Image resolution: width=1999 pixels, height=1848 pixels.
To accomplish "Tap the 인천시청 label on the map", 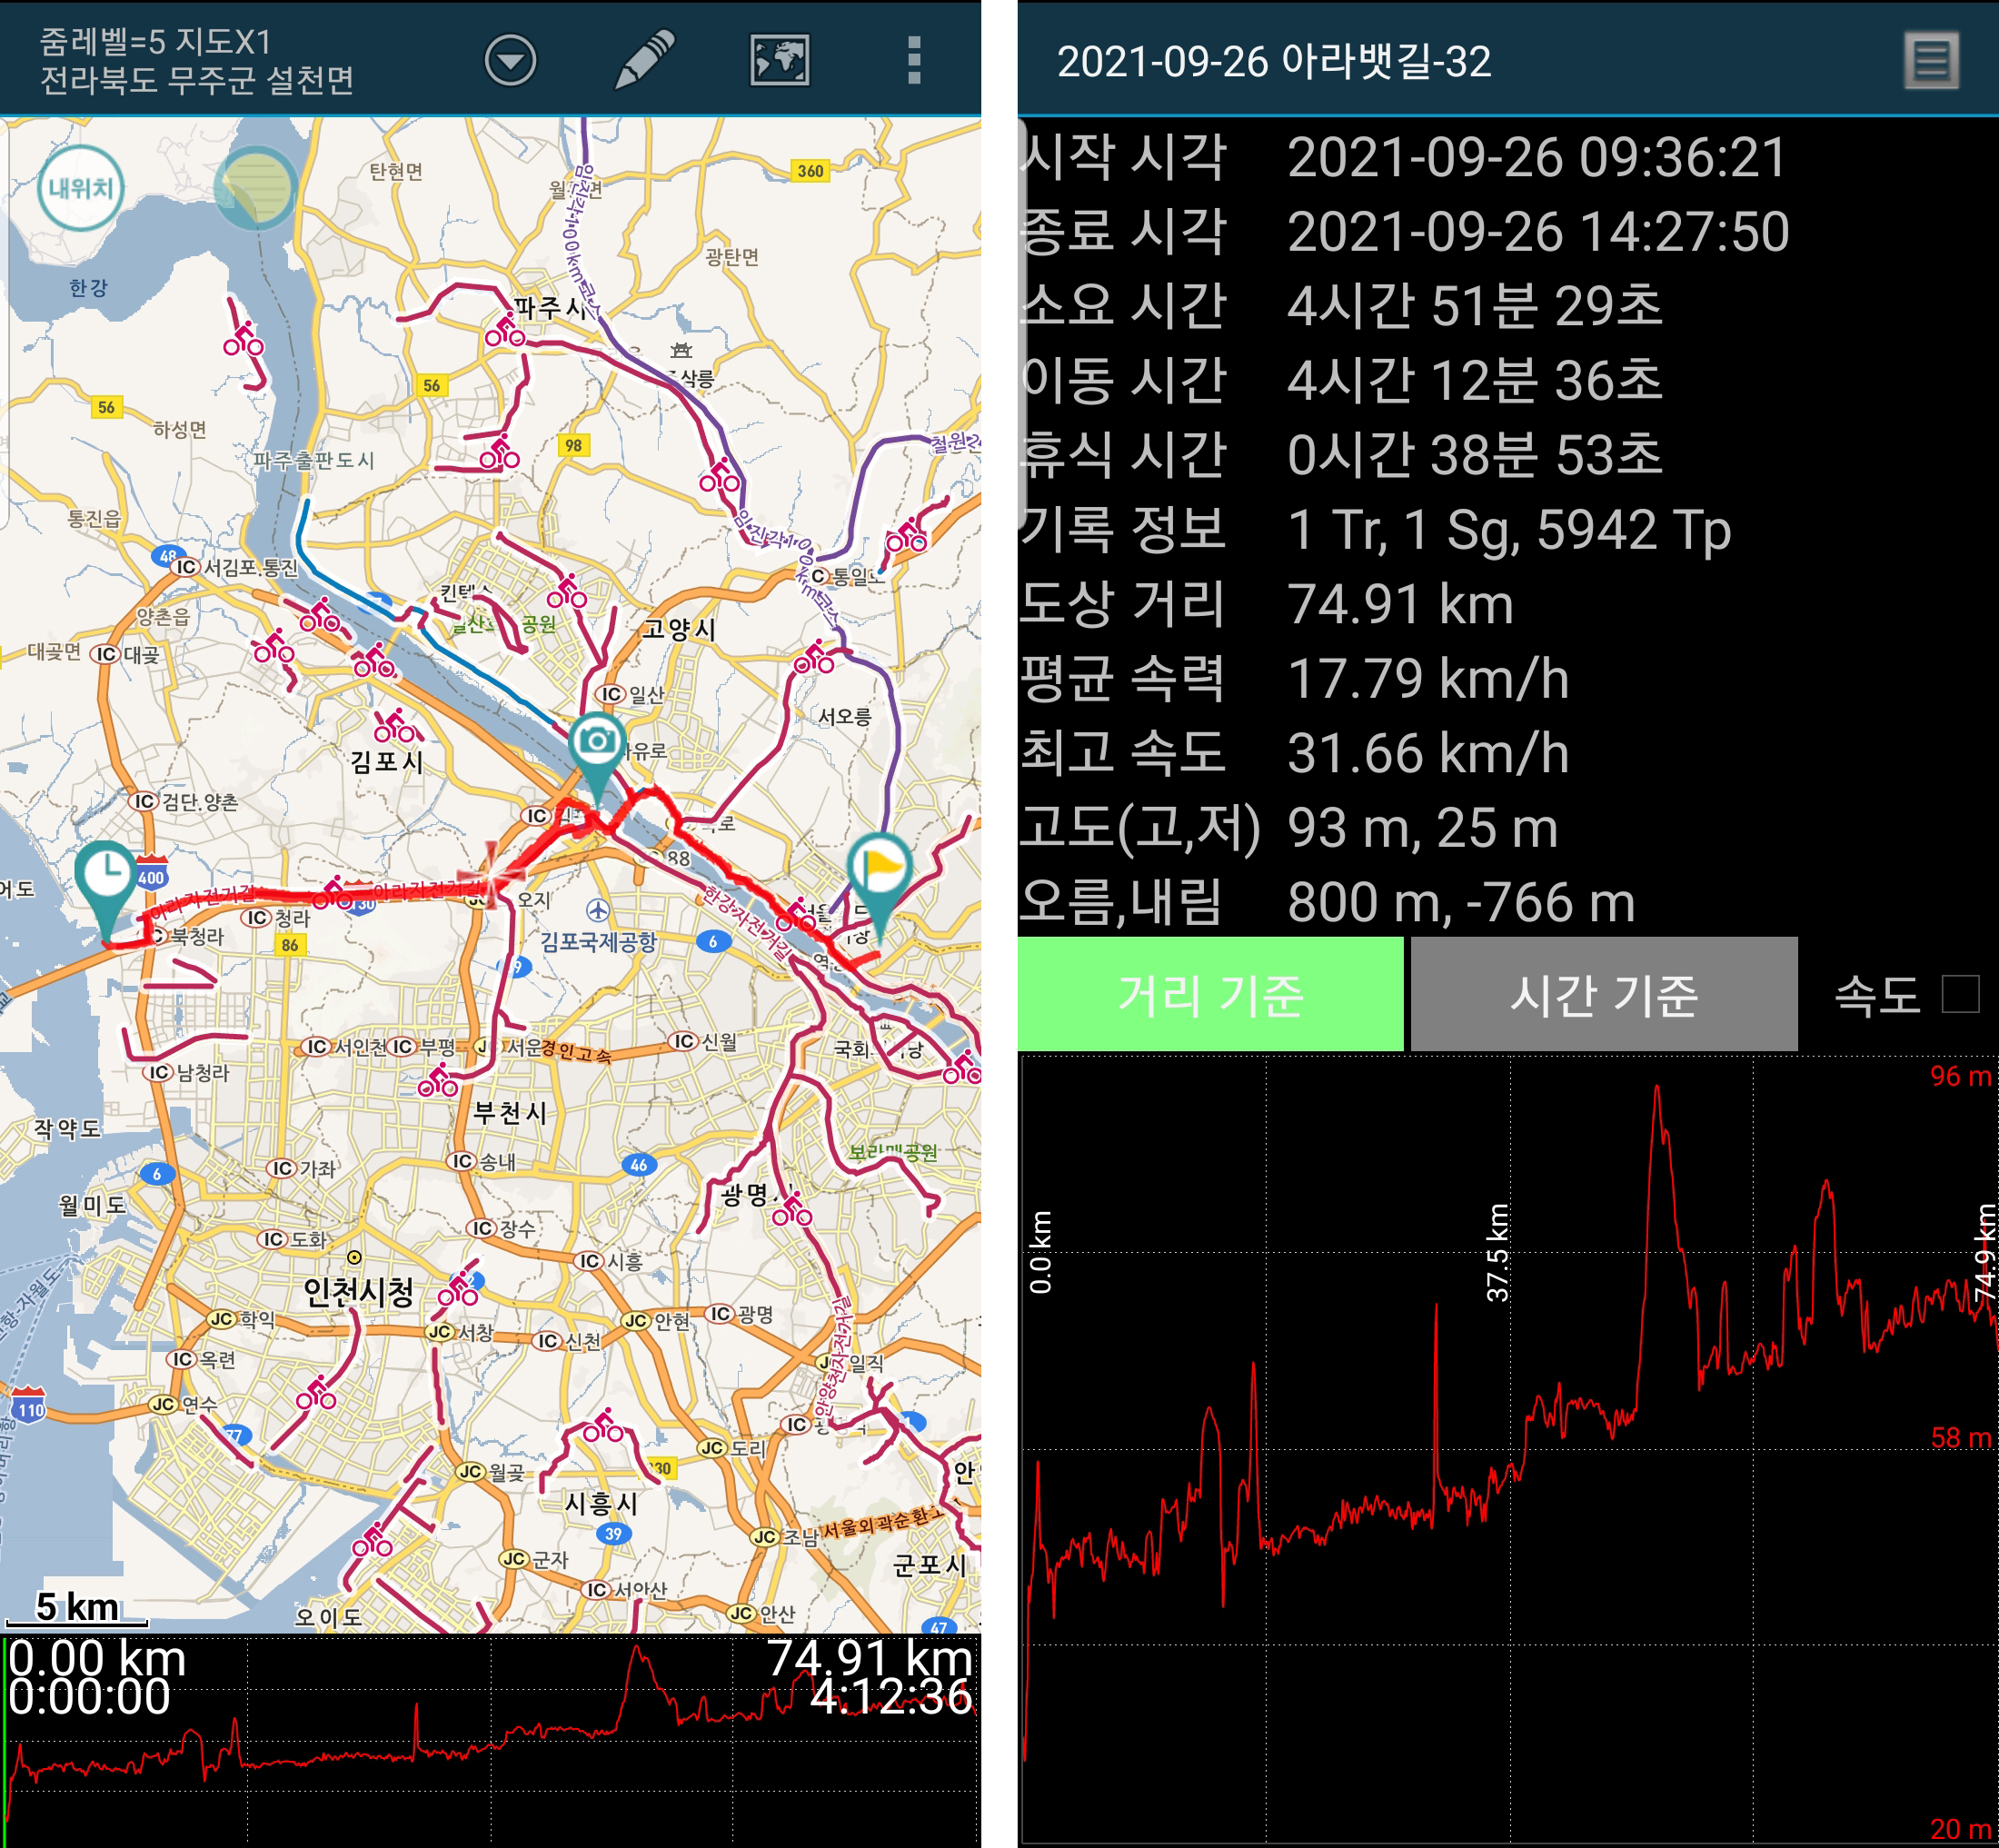I will click(359, 1291).
